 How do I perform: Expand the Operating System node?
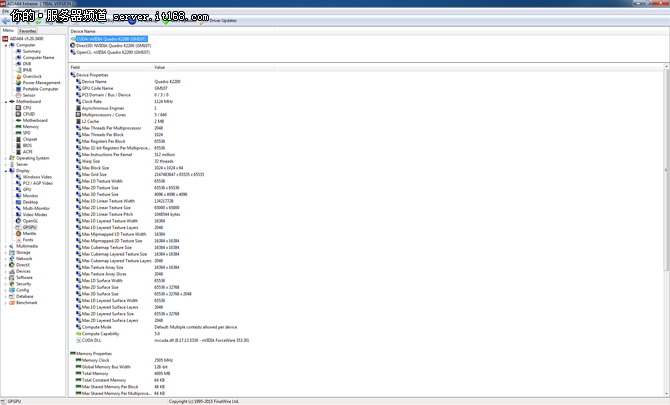point(6,158)
